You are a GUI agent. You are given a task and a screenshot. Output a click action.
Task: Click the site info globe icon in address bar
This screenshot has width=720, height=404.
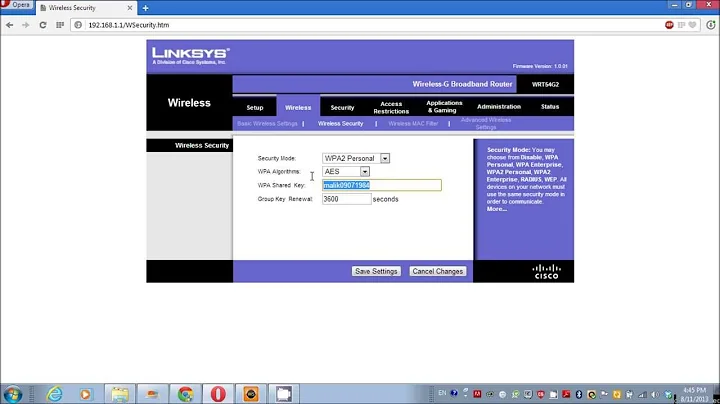pos(78,25)
